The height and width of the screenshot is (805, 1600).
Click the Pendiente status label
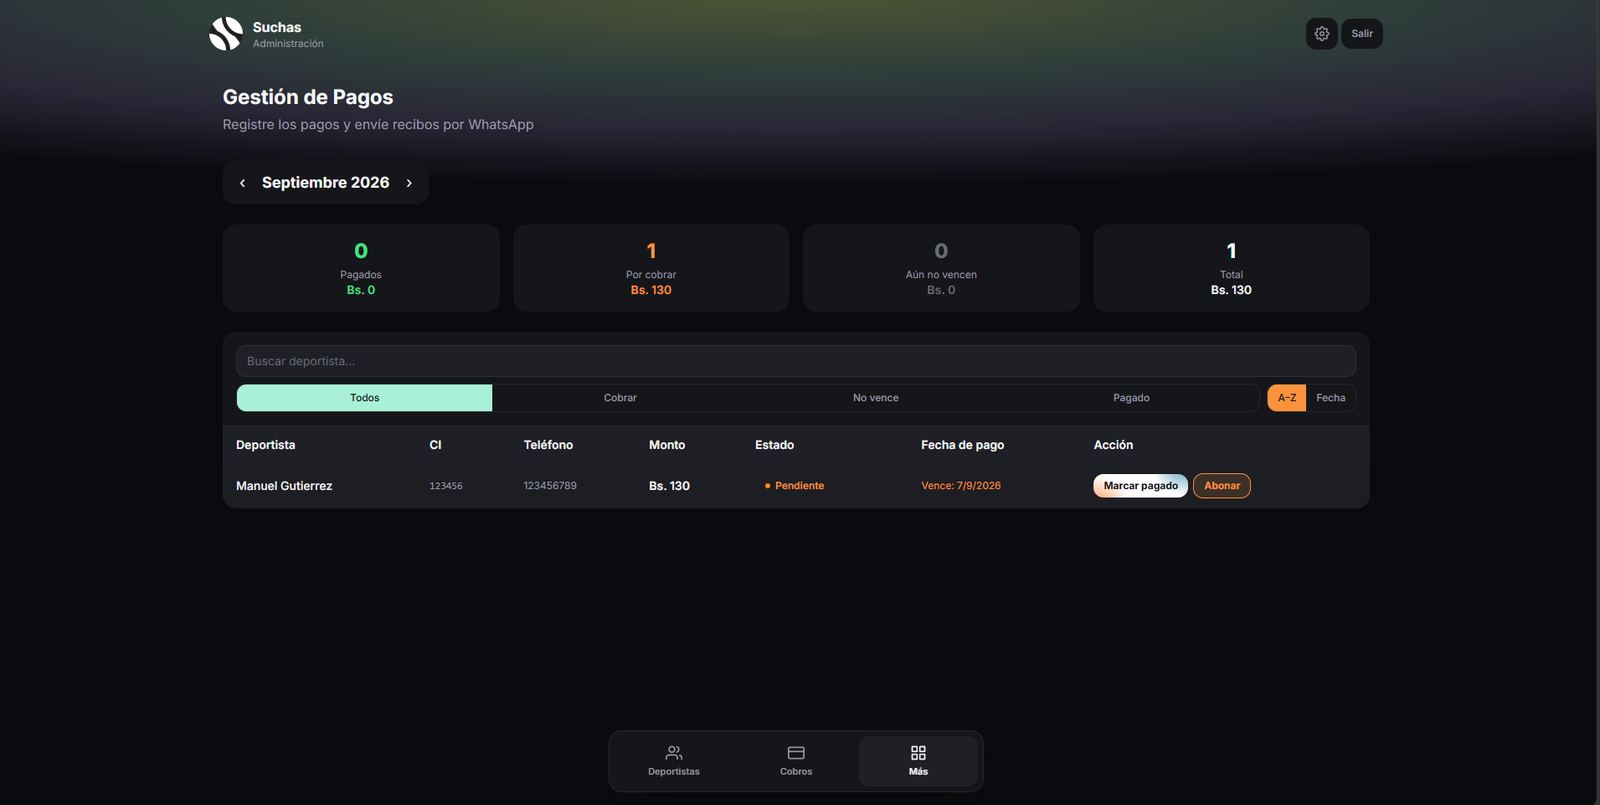(795, 486)
